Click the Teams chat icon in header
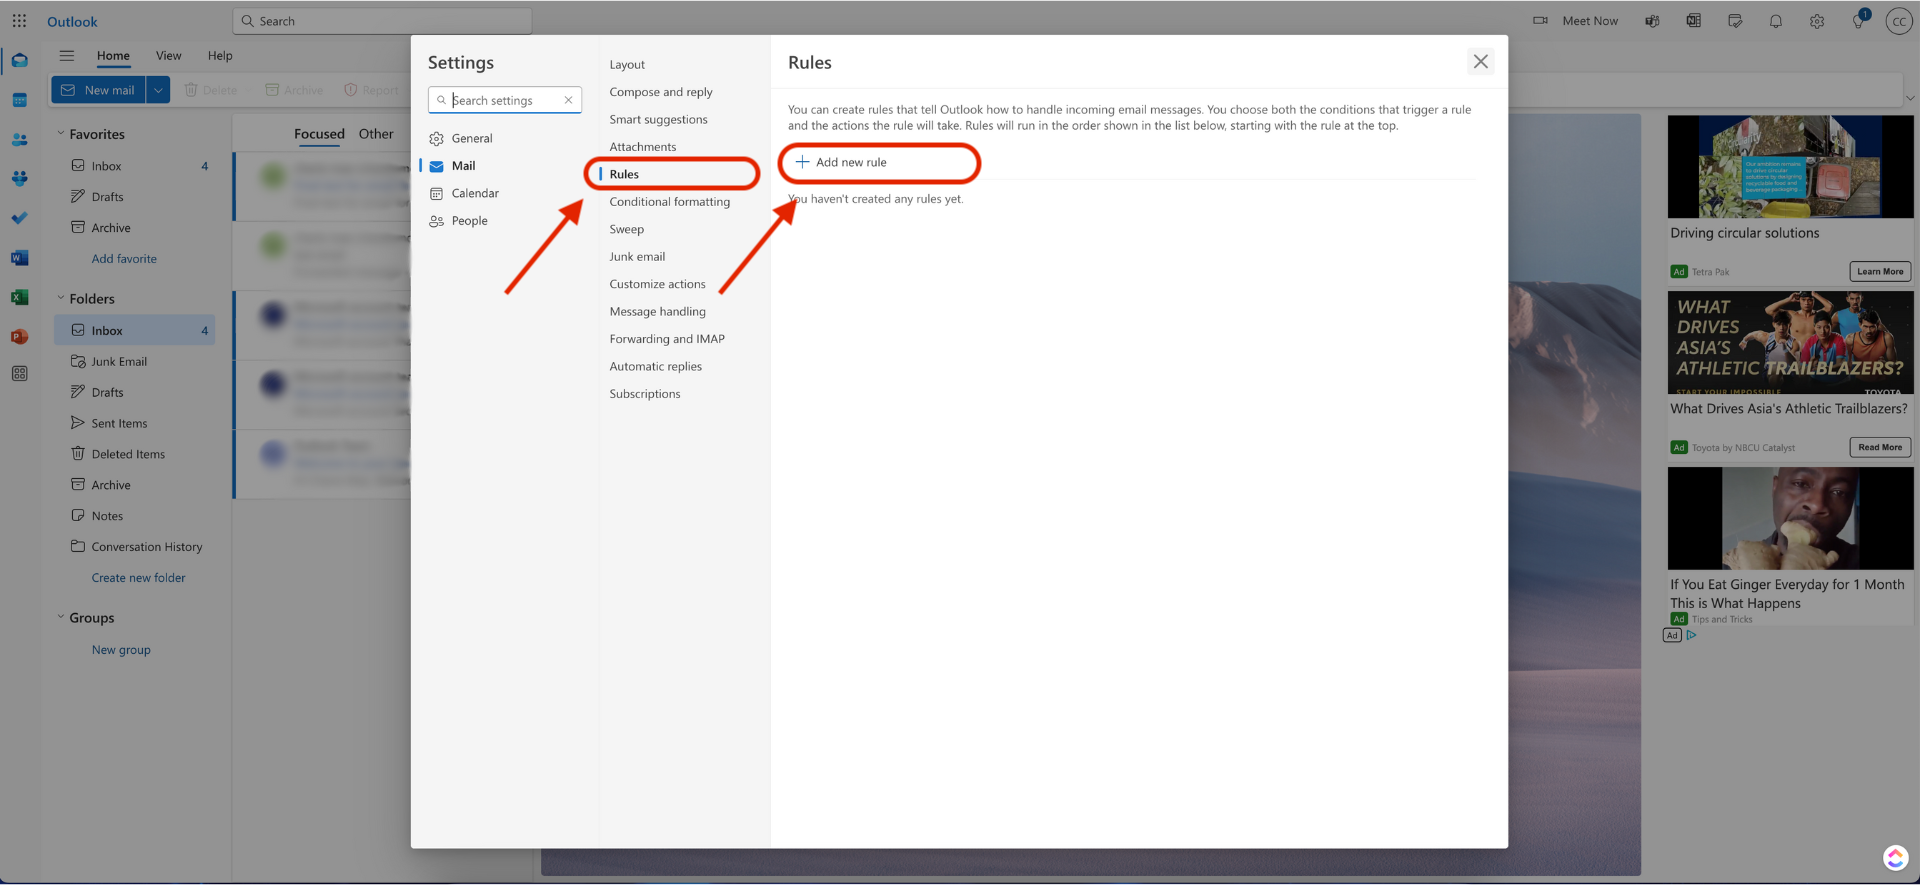The width and height of the screenshot is (1920, 885). point(1652,21)
